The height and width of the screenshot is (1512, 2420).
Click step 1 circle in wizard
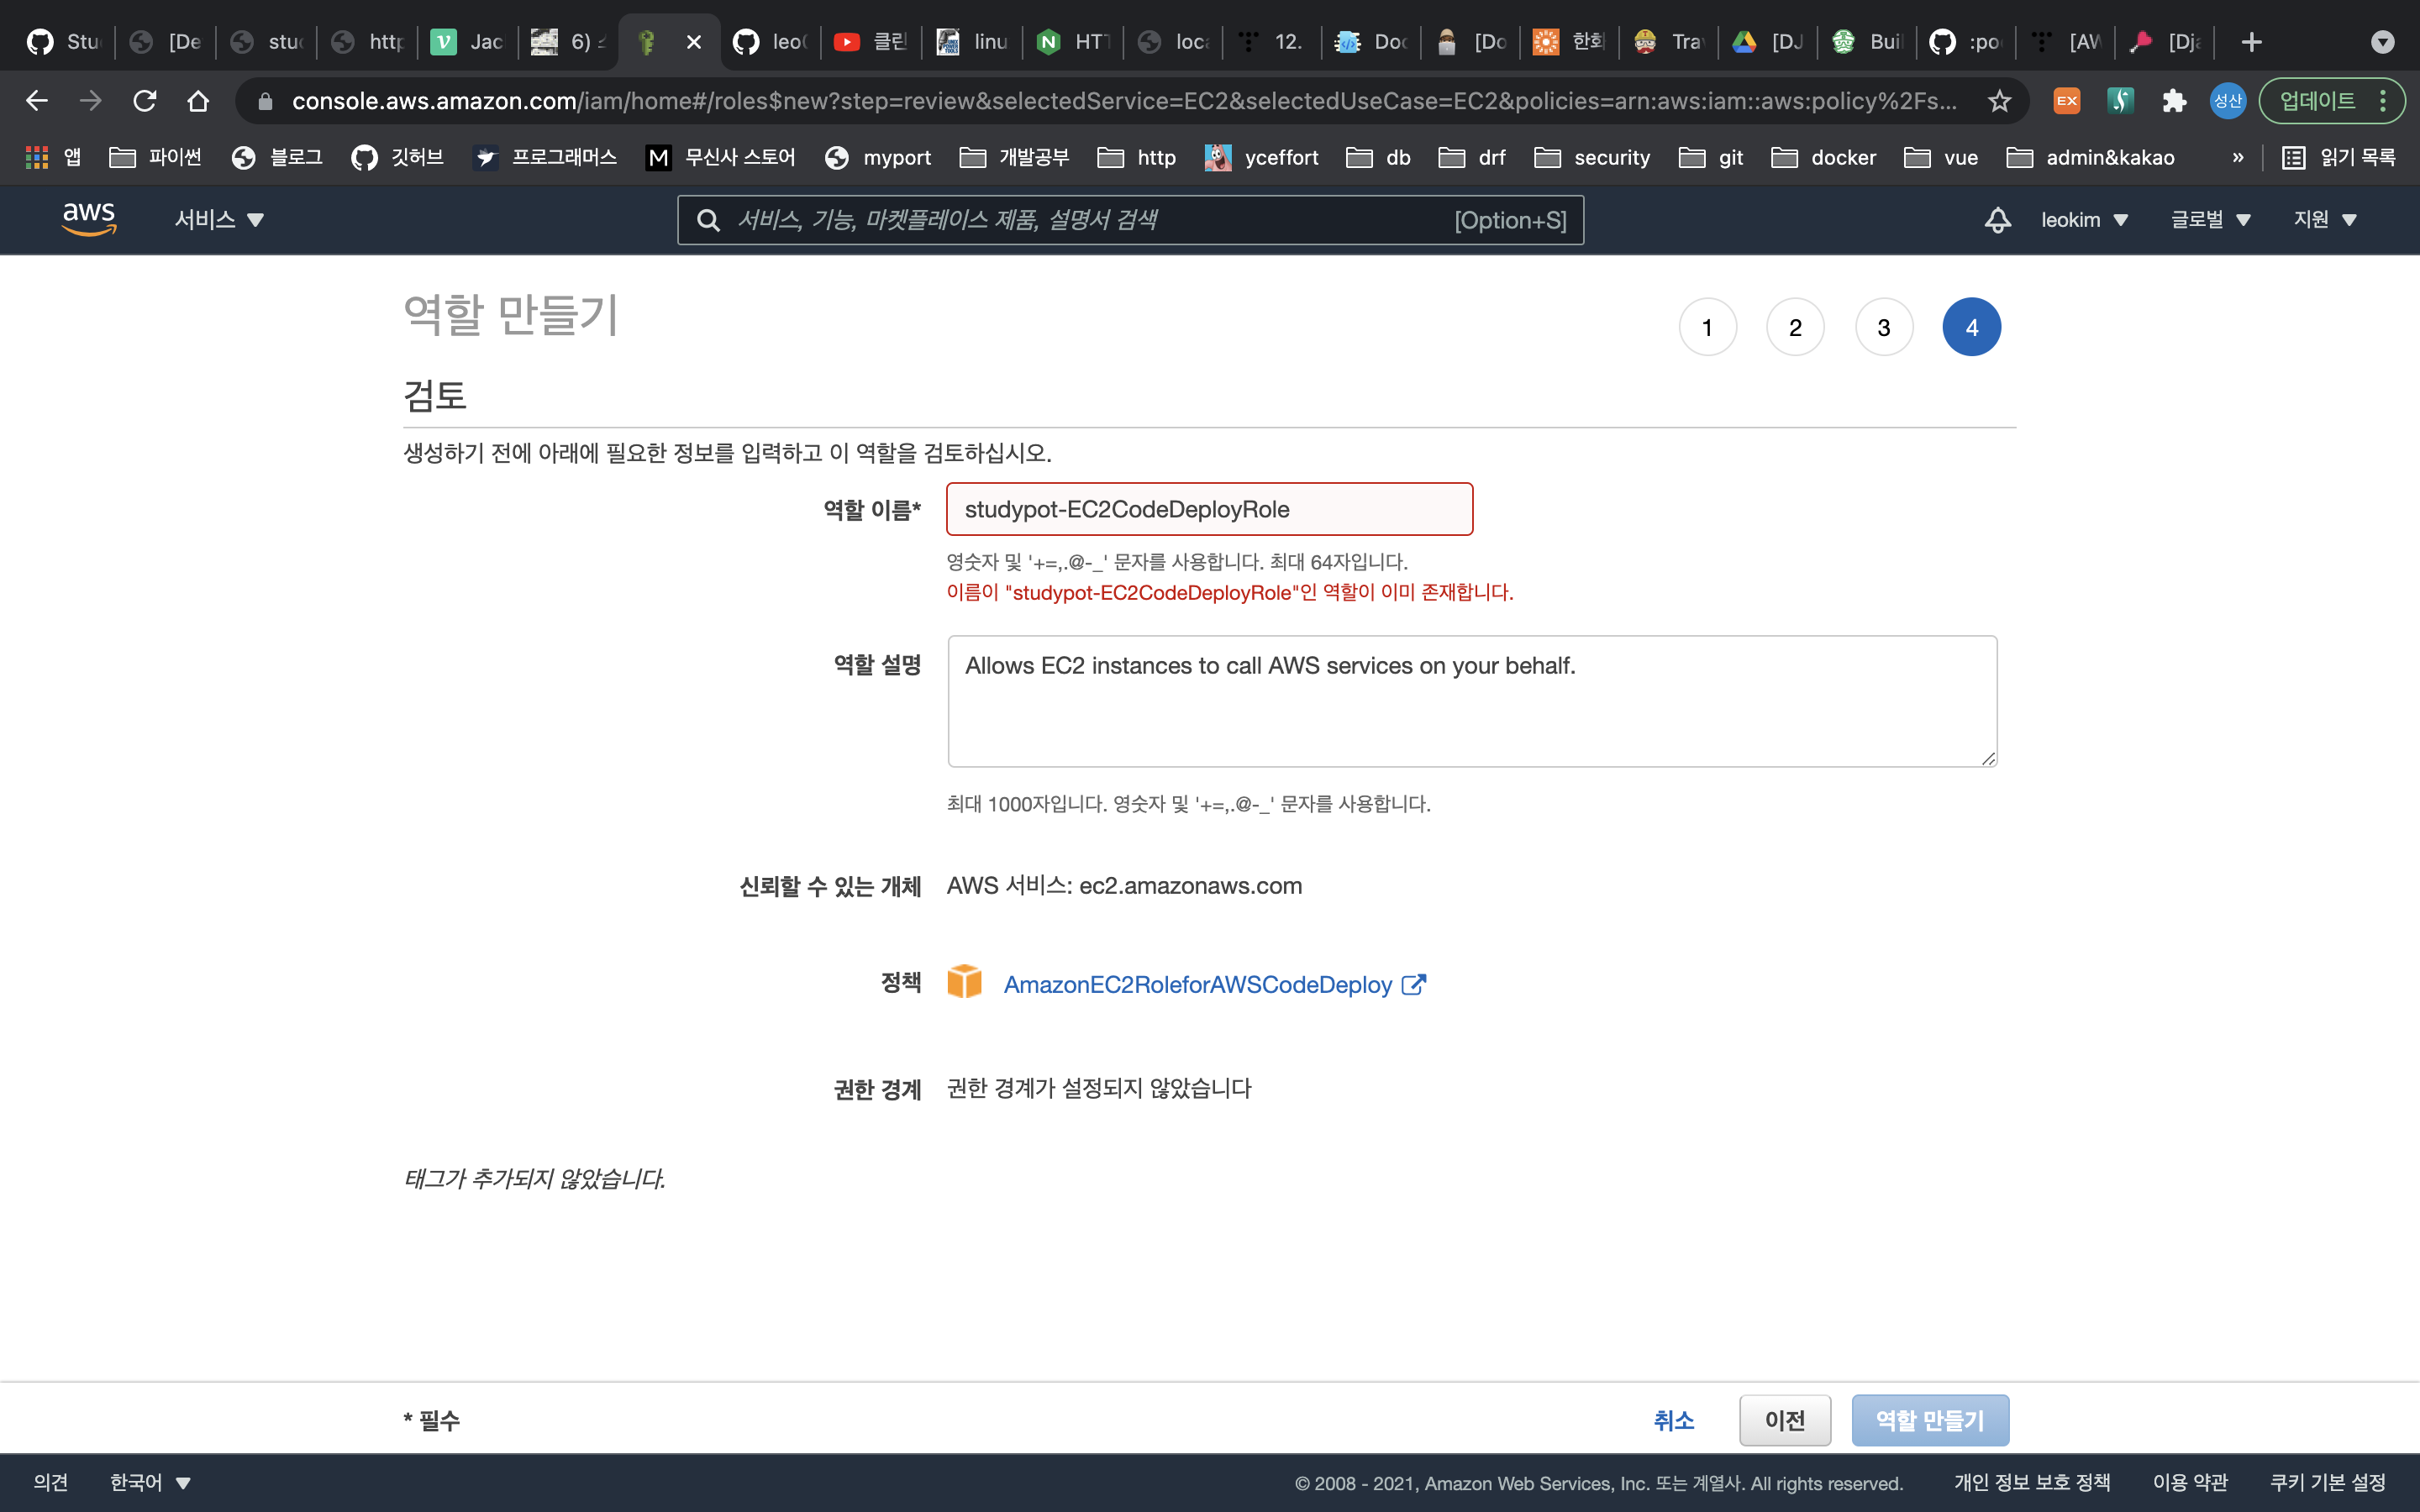(1707, 328)
